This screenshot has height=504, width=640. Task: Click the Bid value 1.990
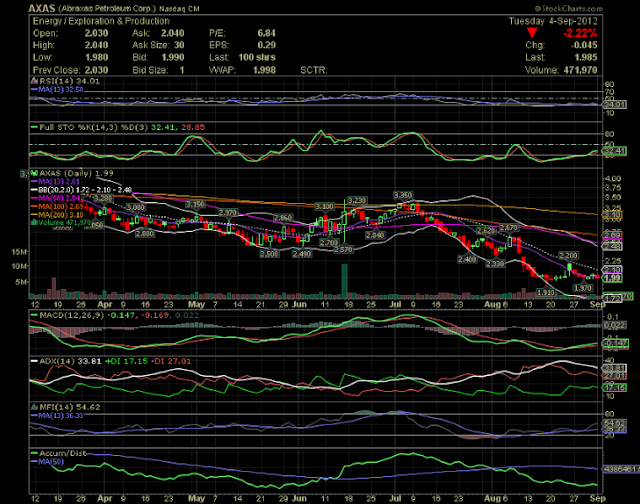click(x=172, y=58)
